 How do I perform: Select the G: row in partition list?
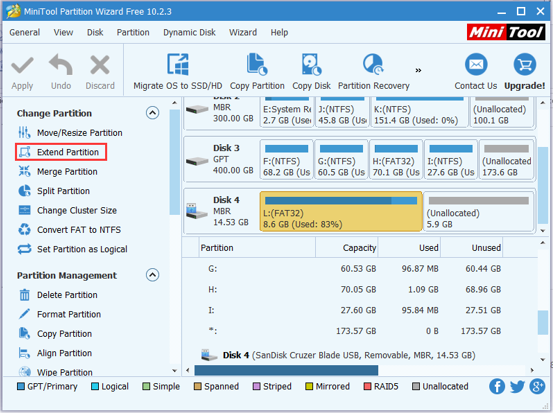click(x=360, y=269)
